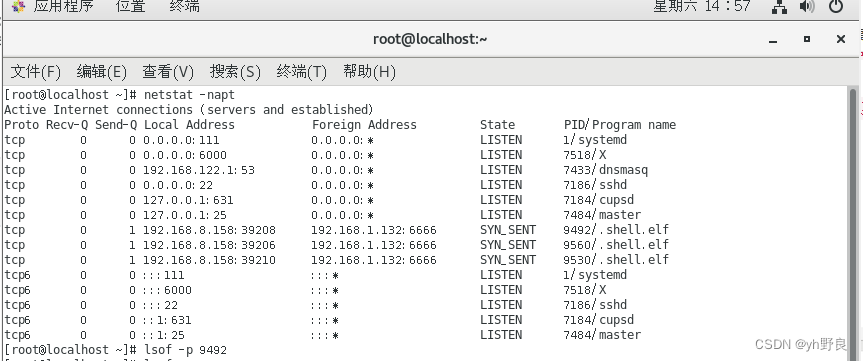Click the 'PID/Program name' column header
This screenshot has width=863, height=361.
click(620, 125)
